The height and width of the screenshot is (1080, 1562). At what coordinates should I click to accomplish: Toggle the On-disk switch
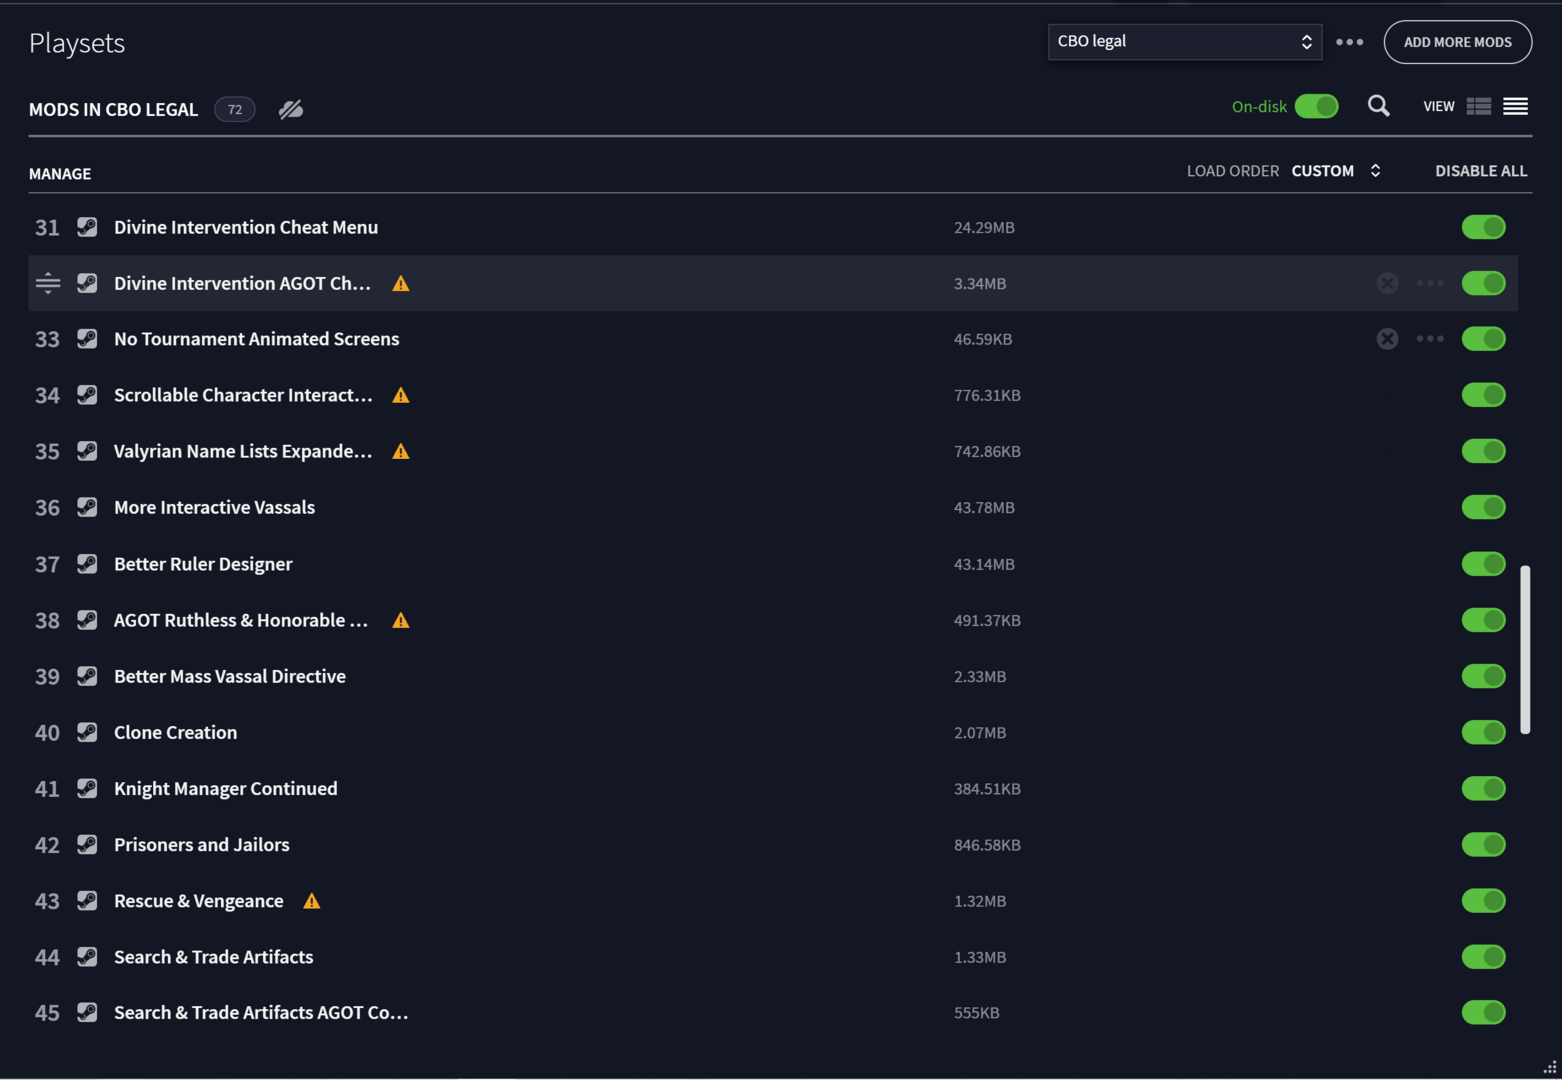tap(1316, 106)
